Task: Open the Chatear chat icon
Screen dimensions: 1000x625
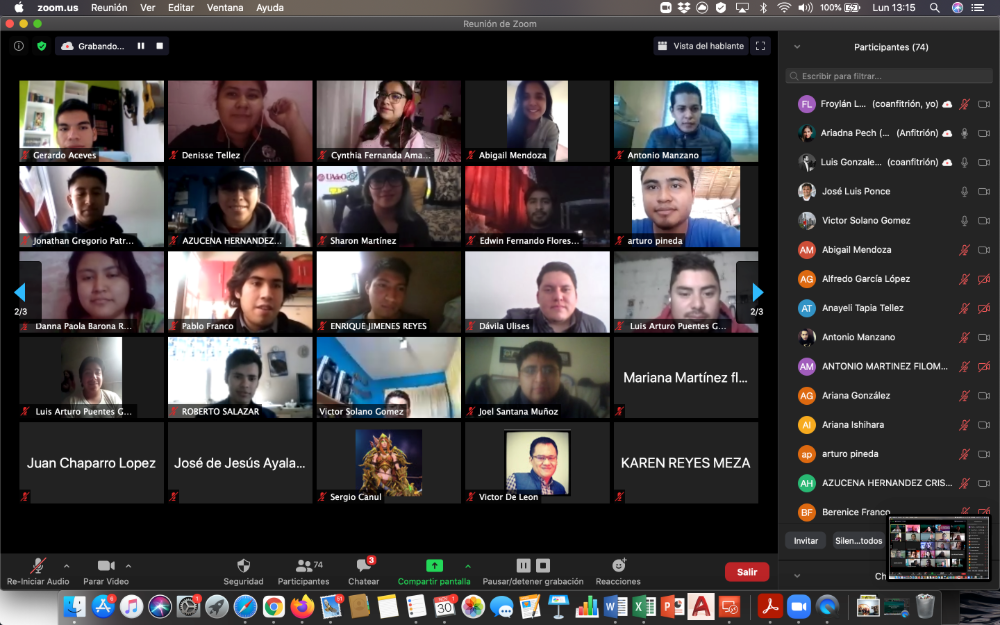Action: click(x=363, y=566)
